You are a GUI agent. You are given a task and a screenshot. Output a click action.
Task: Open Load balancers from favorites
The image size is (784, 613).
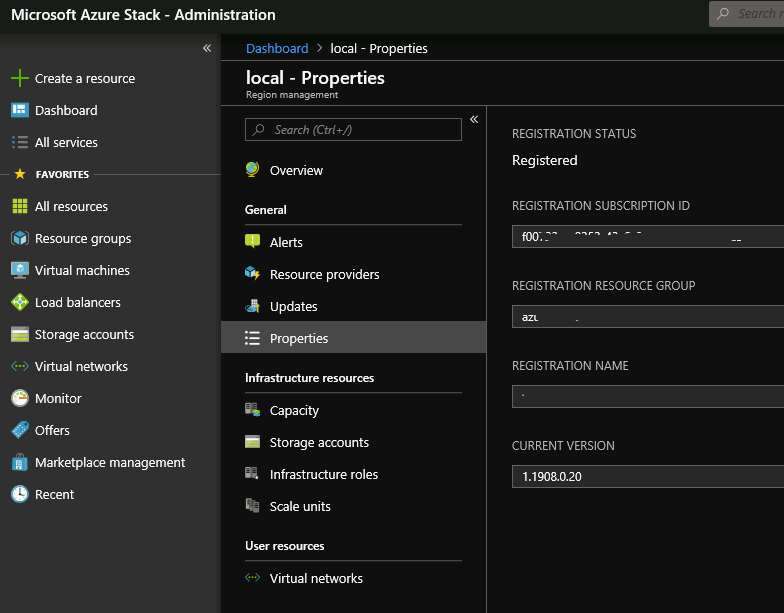tap(78, 302)
